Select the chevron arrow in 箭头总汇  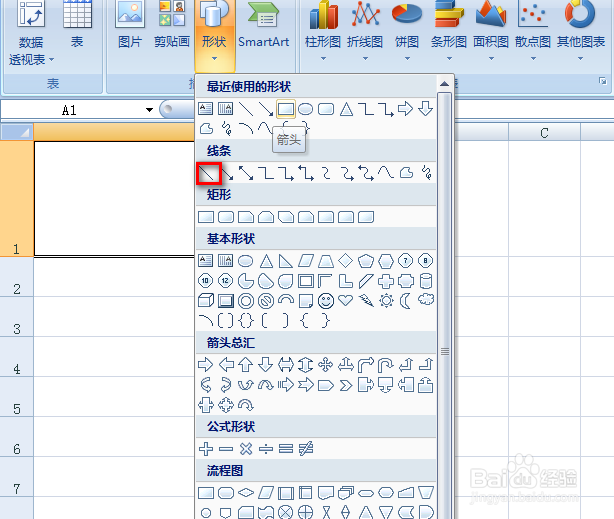pos(346,386)
